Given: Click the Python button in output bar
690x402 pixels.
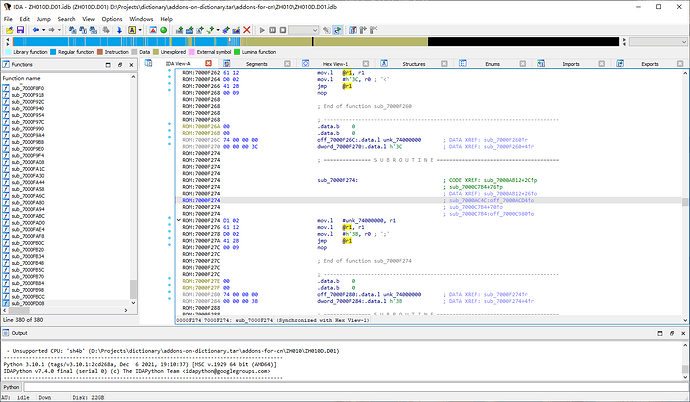Looking at the screenshot, I should pos(11,385).
